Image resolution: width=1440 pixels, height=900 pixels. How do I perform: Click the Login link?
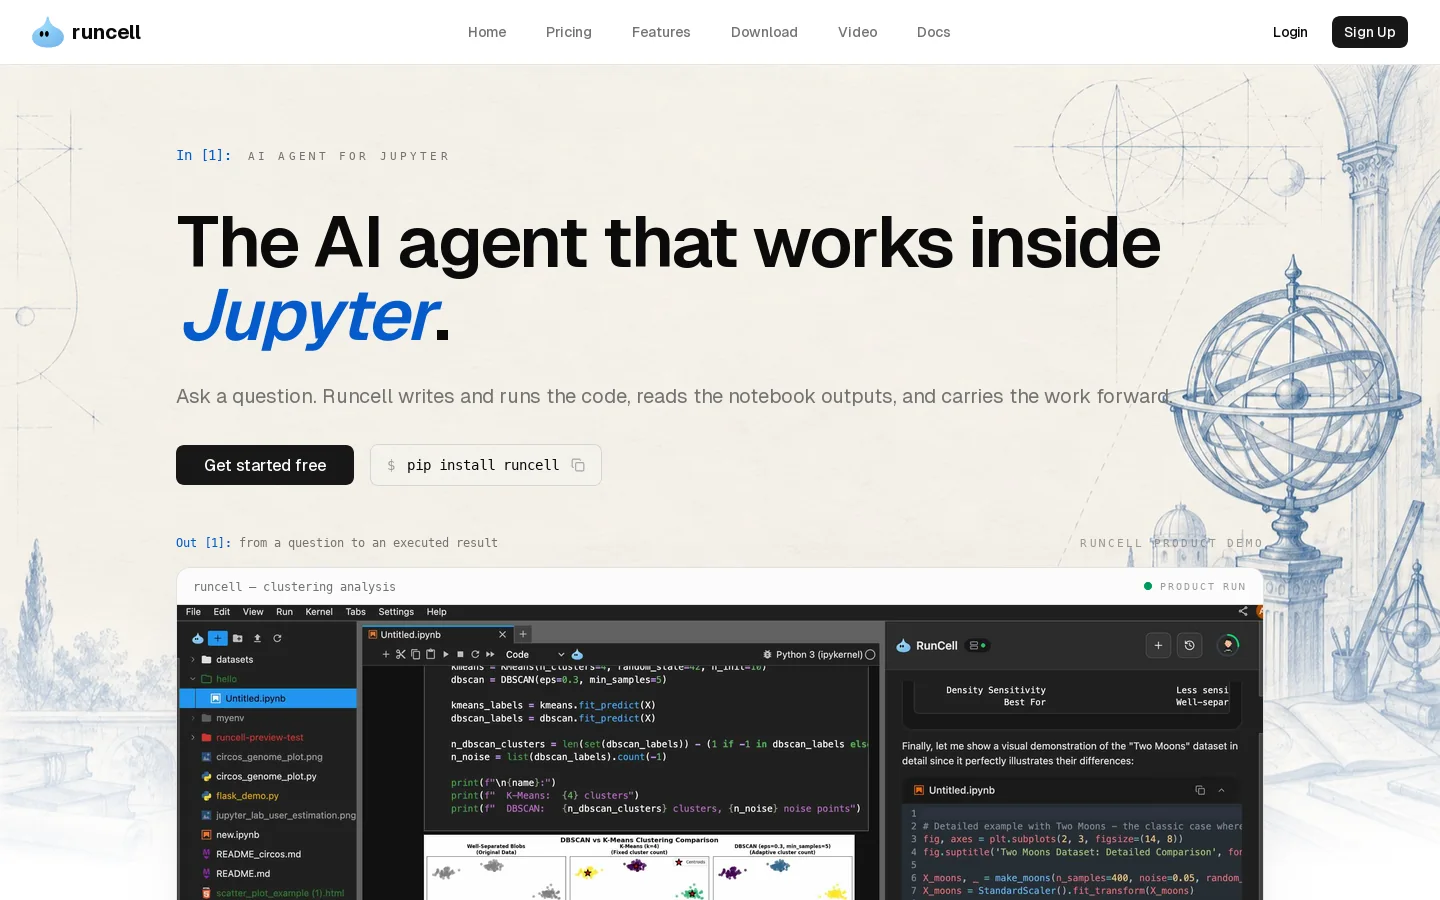pyautogui.click(x=1290, y=32)
